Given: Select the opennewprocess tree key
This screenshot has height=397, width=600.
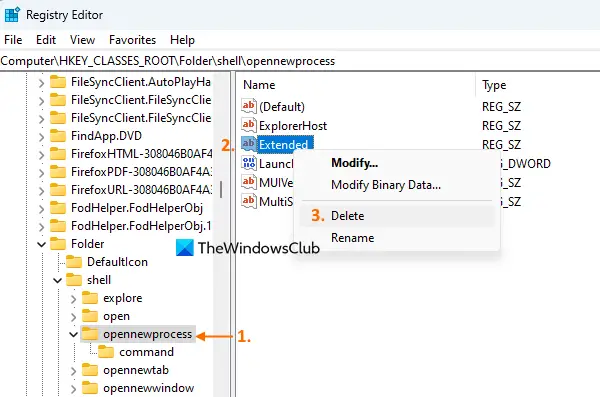Looking at the screenshot, I should 147,334.
